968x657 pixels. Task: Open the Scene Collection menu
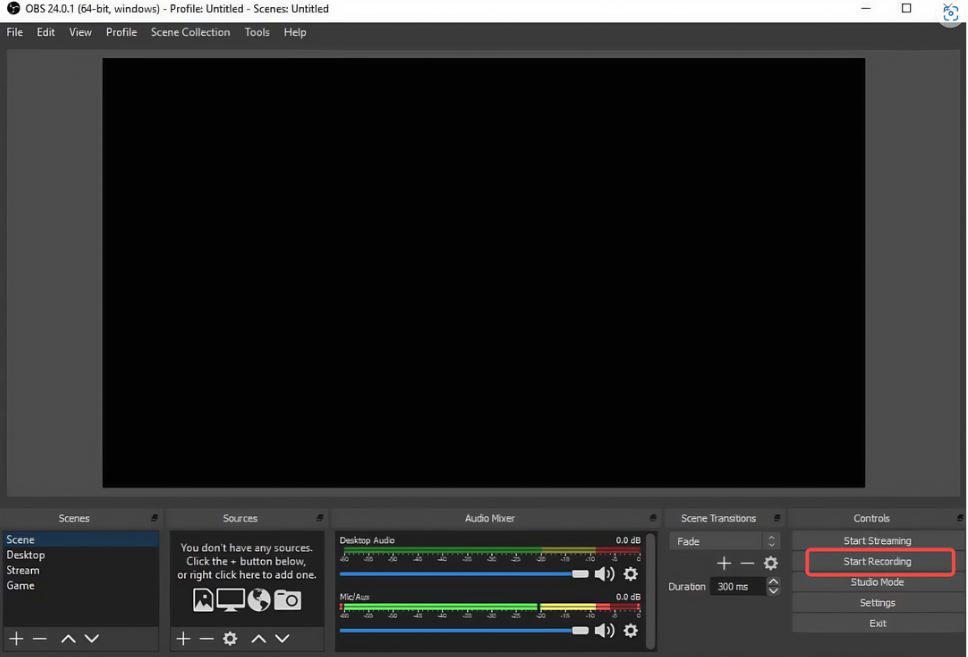[190, 32]
